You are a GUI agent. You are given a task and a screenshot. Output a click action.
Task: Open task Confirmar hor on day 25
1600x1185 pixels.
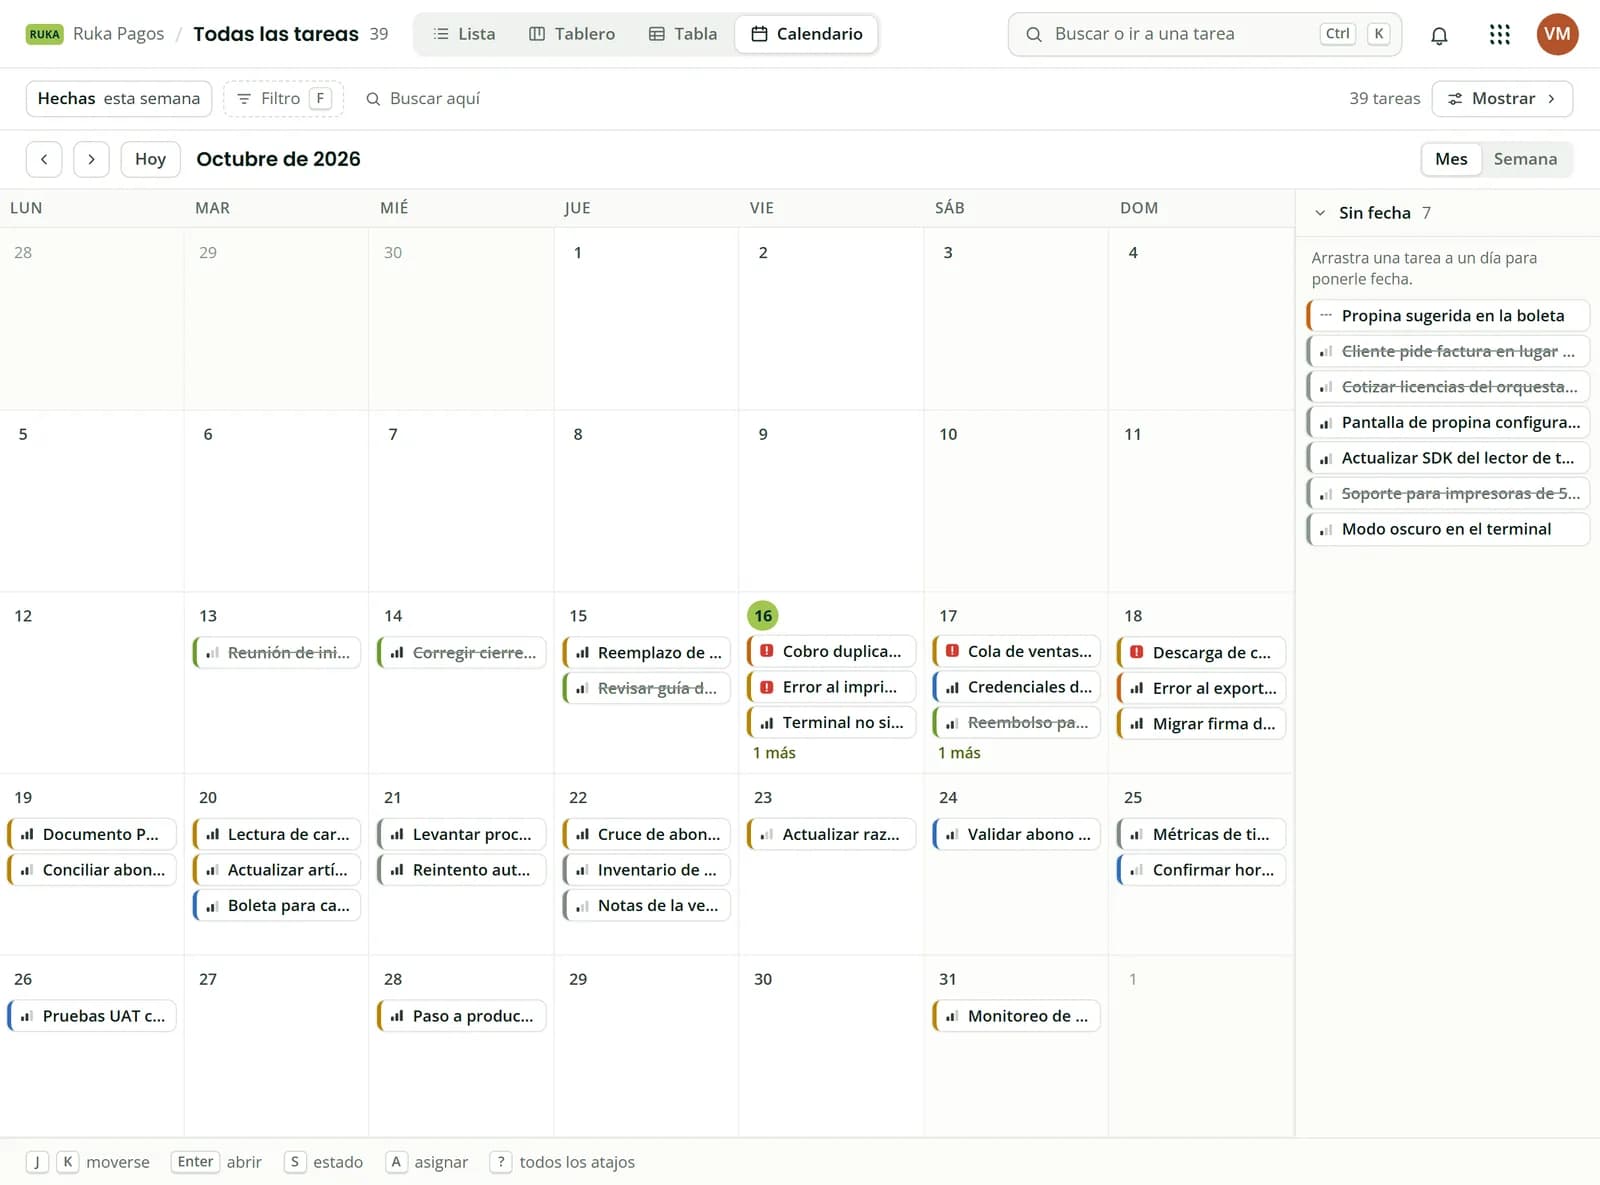click(1201, 870)
